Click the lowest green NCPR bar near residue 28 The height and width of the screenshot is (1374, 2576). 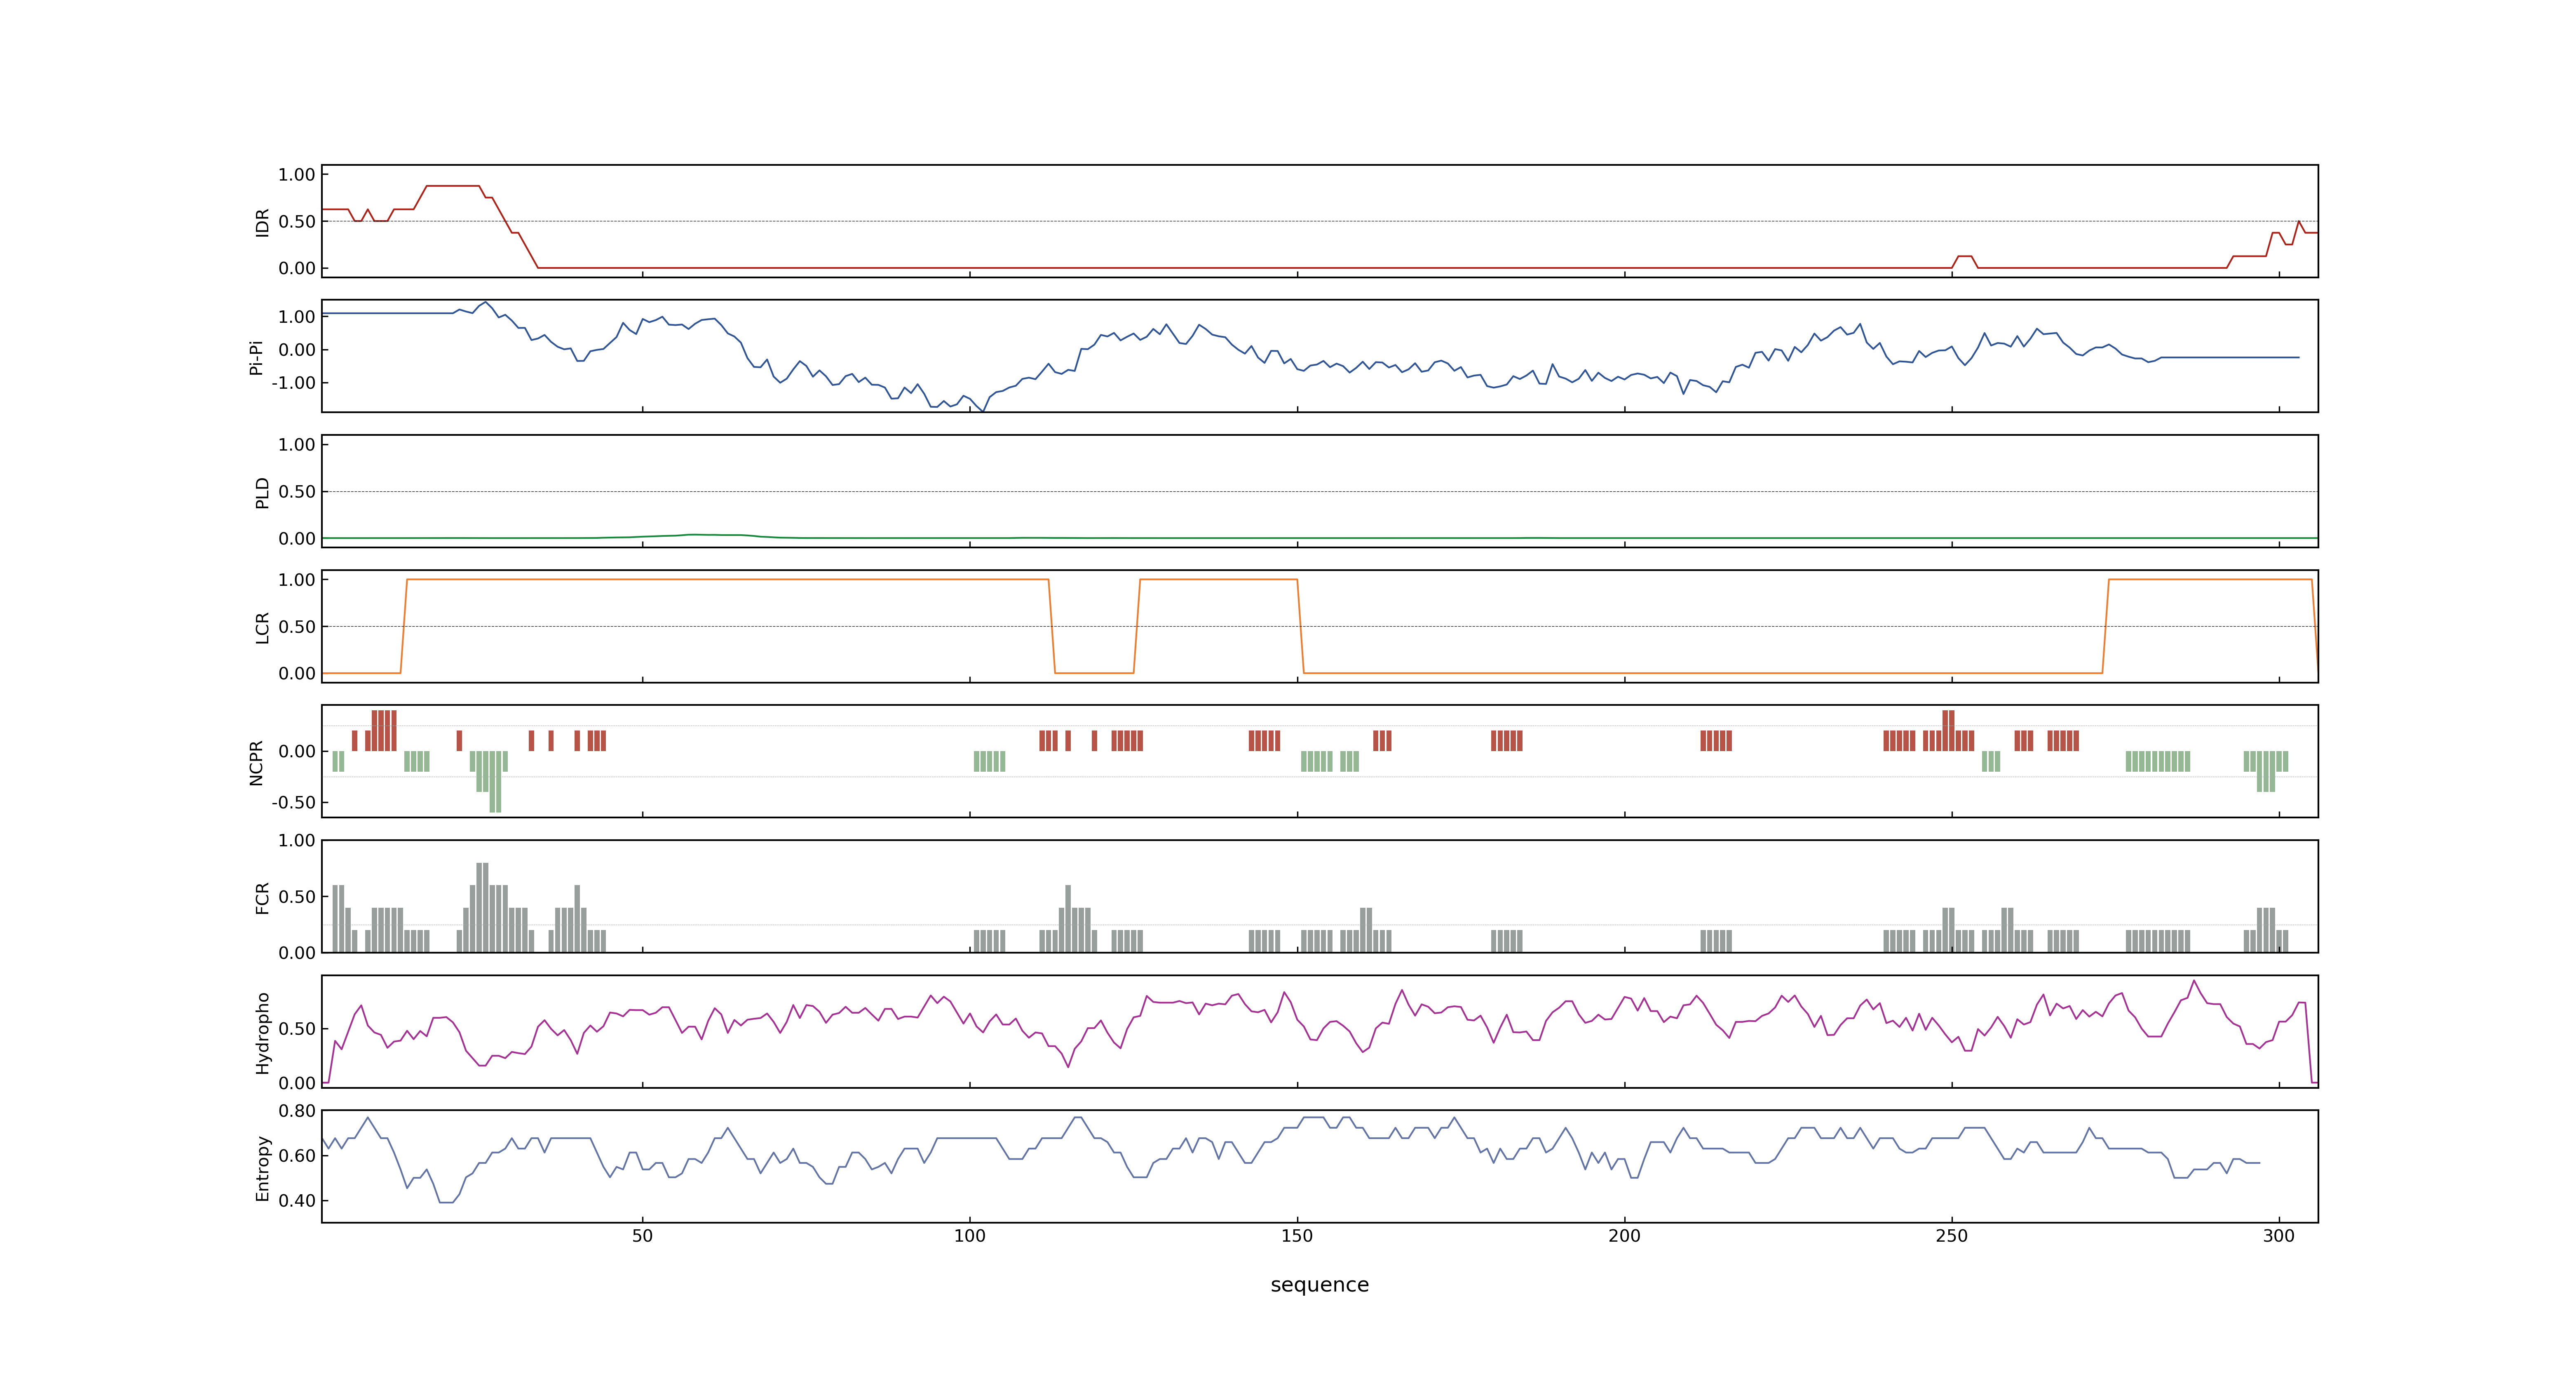coord(495,781)
